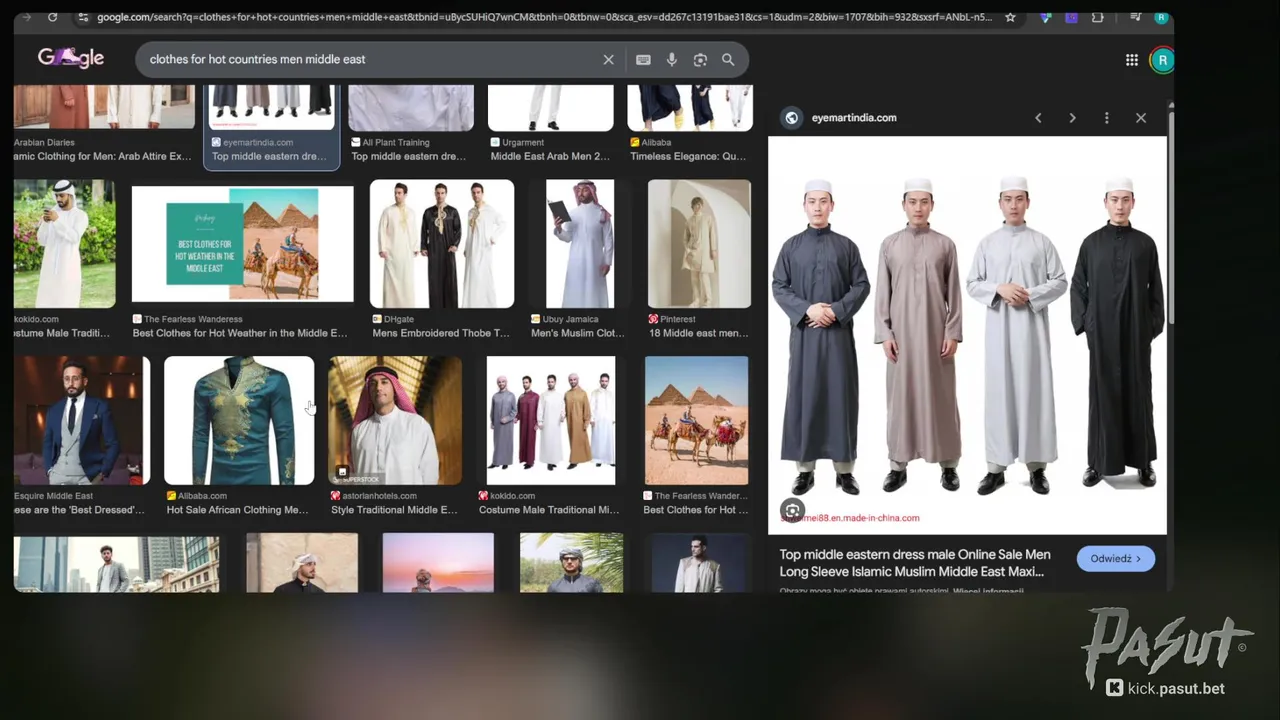The width and height of the screenshot is (1280, 720).
Task: Open 'Costume Male Traditional Mi...' kokldo title
Action: point(549,510)
